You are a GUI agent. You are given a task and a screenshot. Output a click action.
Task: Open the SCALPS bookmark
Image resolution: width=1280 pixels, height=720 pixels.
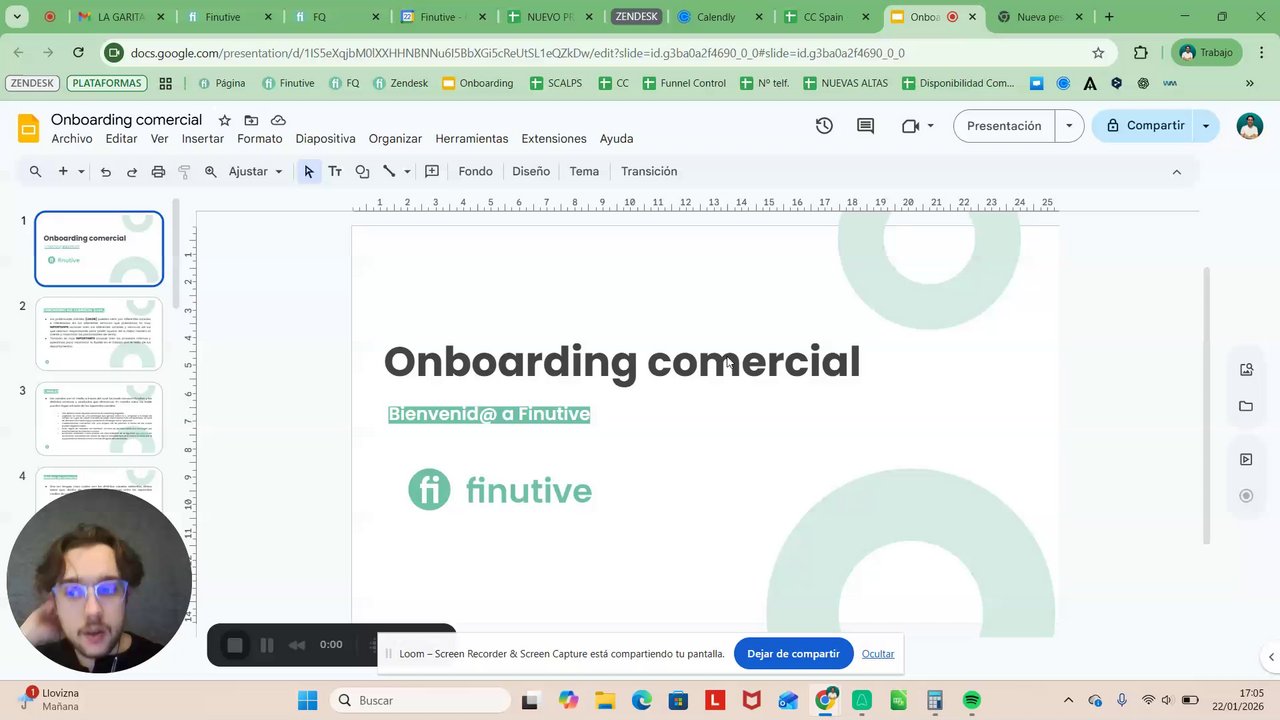(556, 84)
